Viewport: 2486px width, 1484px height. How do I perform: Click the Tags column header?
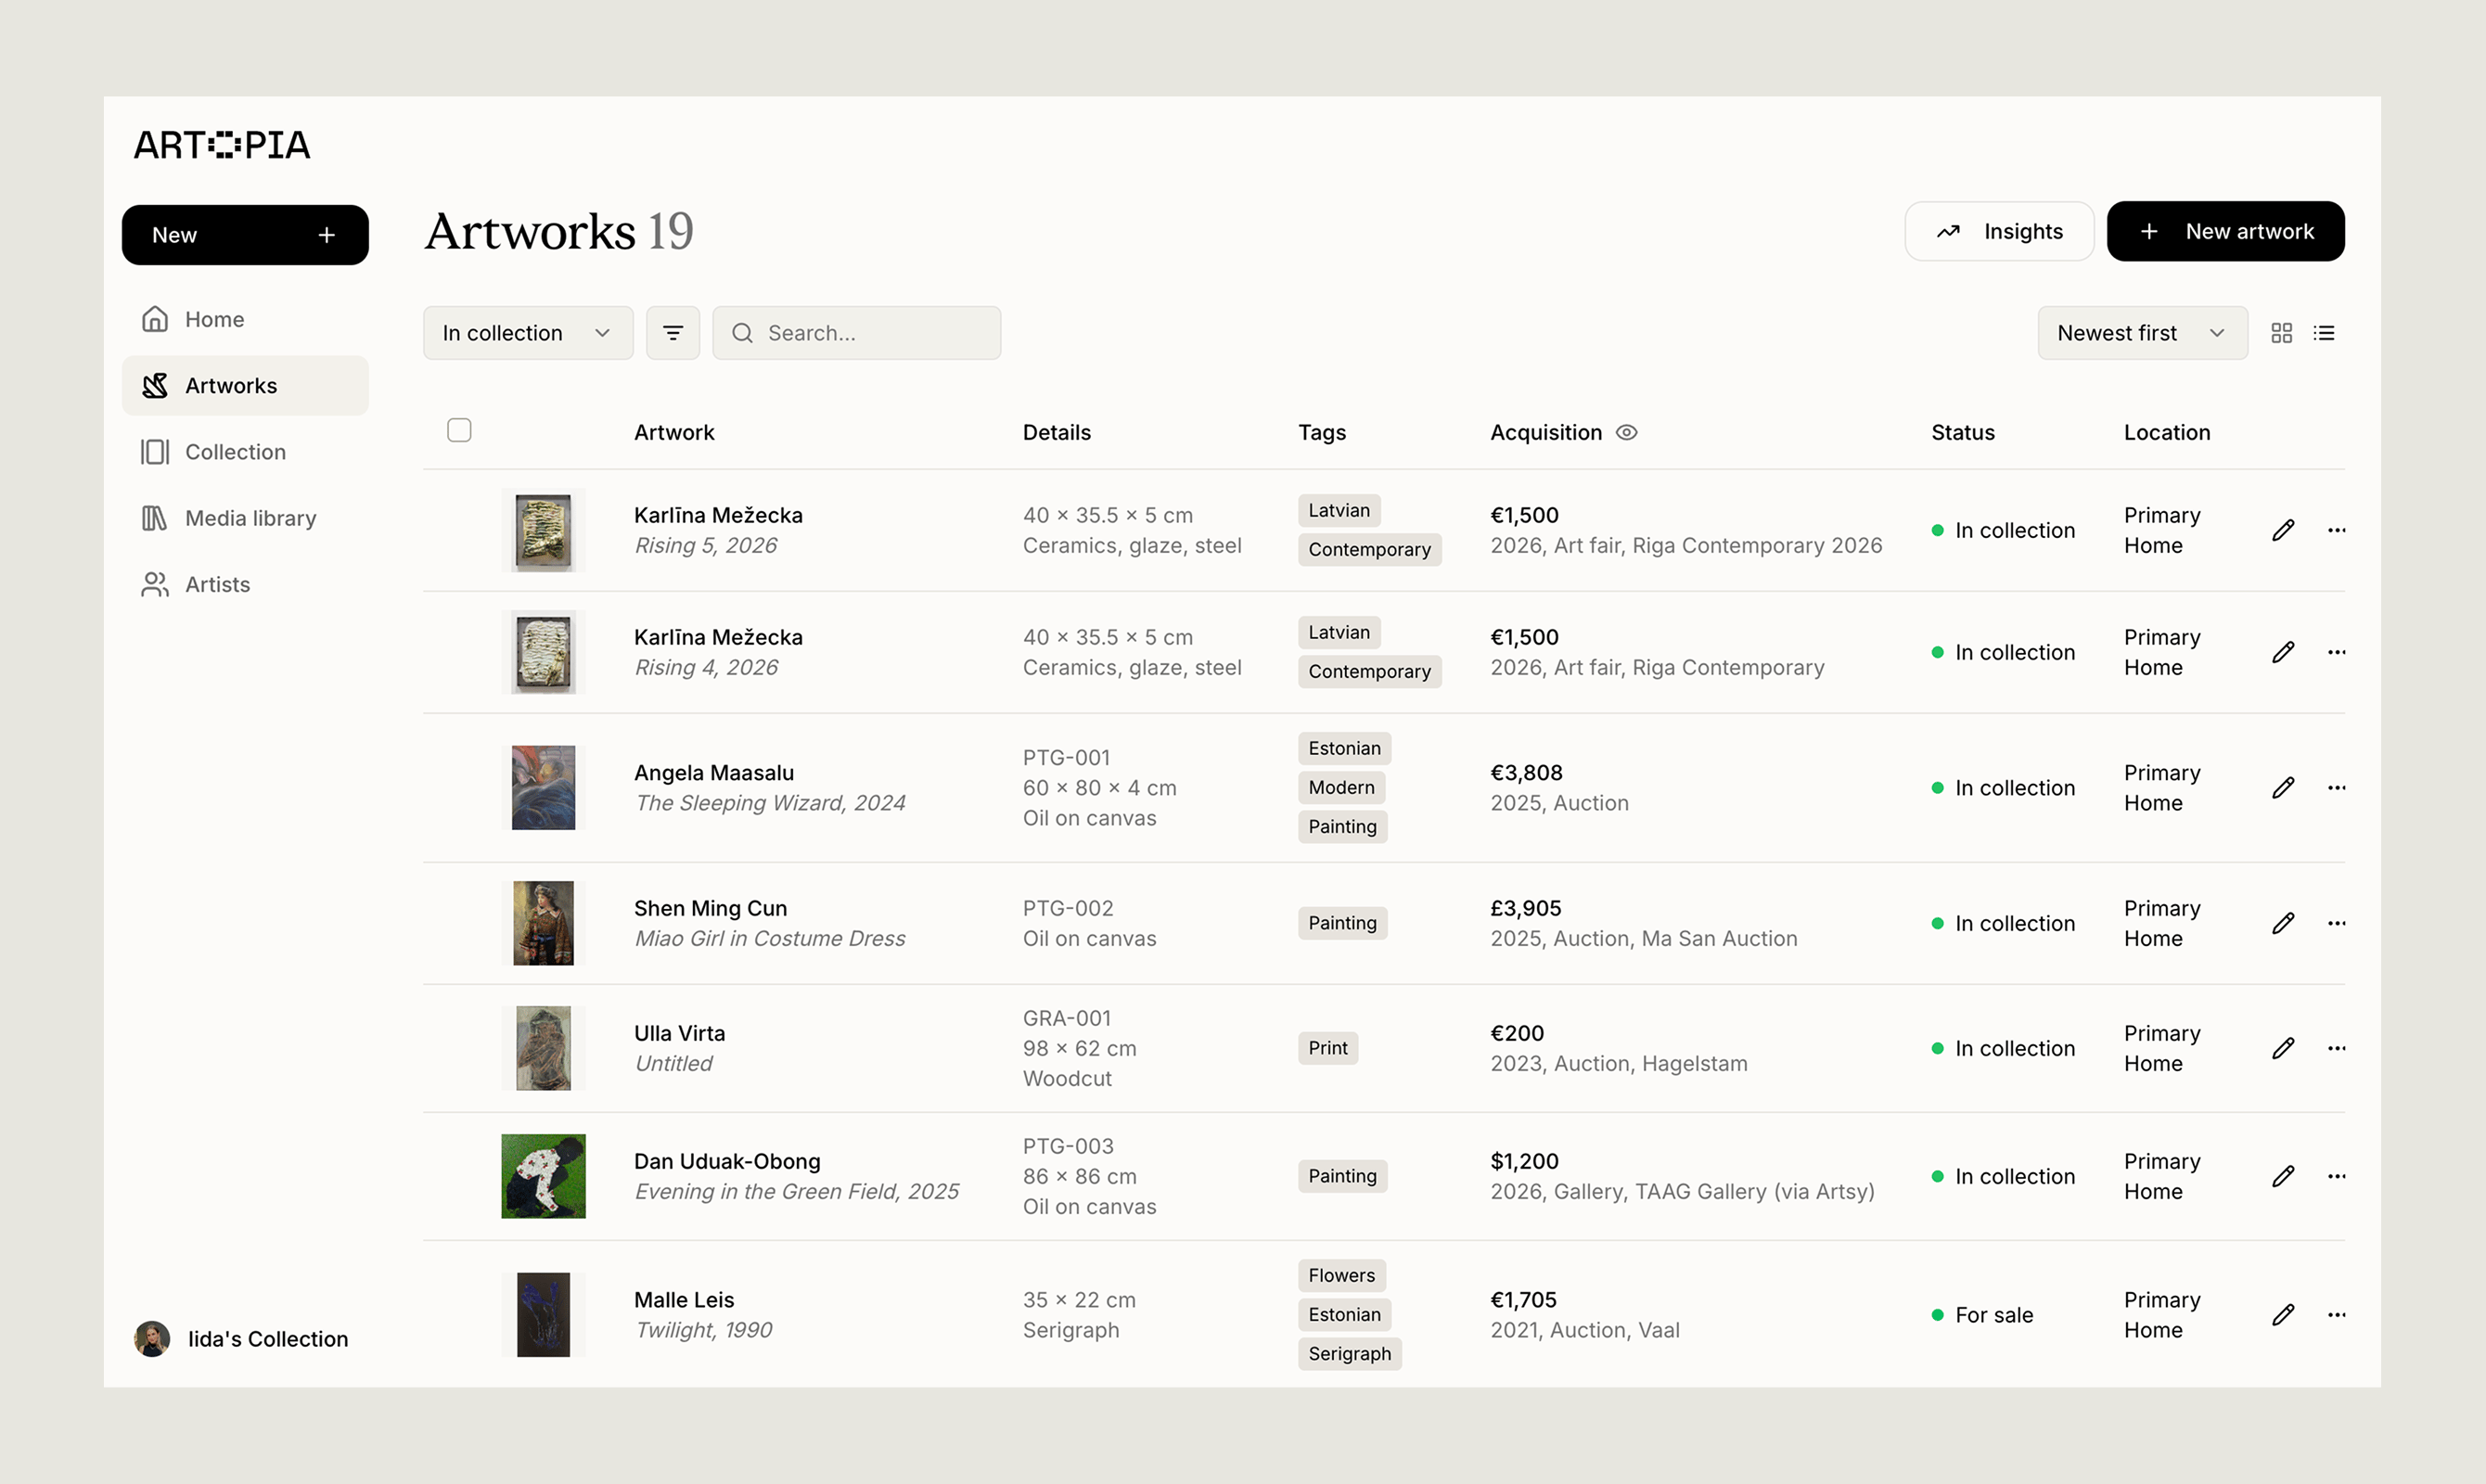point(1321,432)
